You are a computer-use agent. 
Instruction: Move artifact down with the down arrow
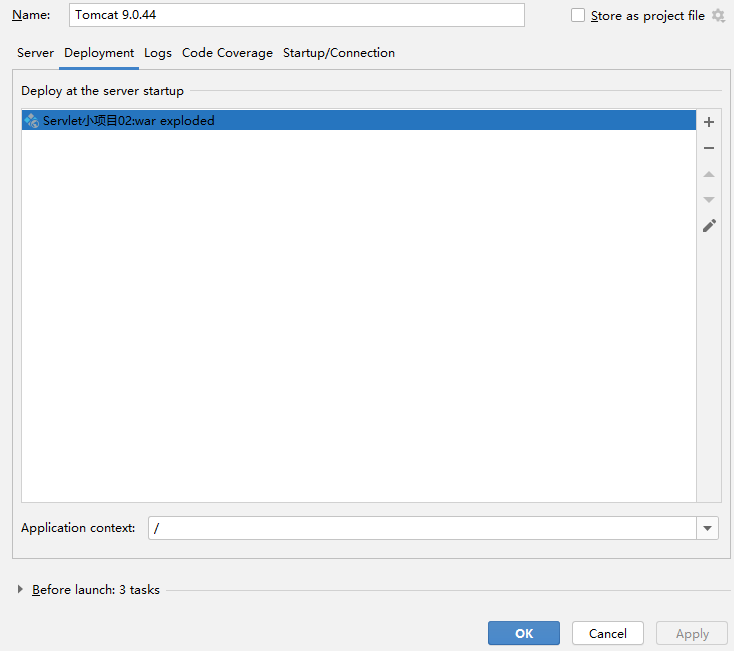709,200
